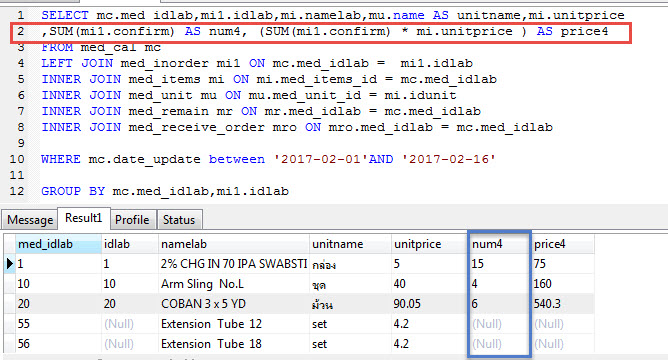Select the 'COBAN 3 x 5 YD' cell
Image resolution: width=668 pixels, height=360 pixels.
pos(234,304)
